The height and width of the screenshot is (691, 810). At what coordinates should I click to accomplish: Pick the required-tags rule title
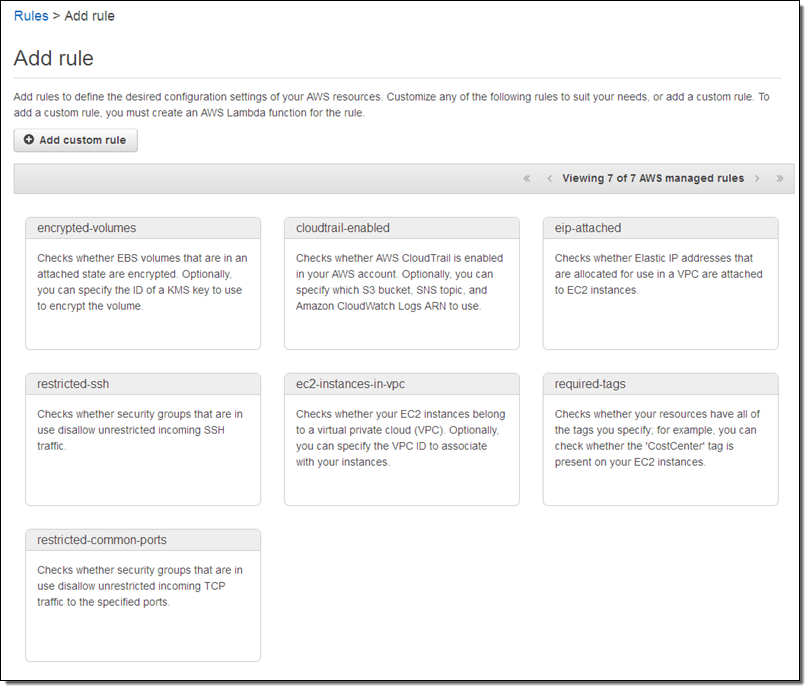click(590, 384)
